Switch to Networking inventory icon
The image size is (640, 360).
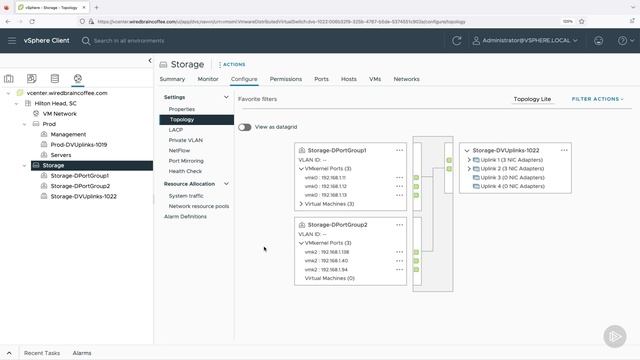tap(78, 78)
